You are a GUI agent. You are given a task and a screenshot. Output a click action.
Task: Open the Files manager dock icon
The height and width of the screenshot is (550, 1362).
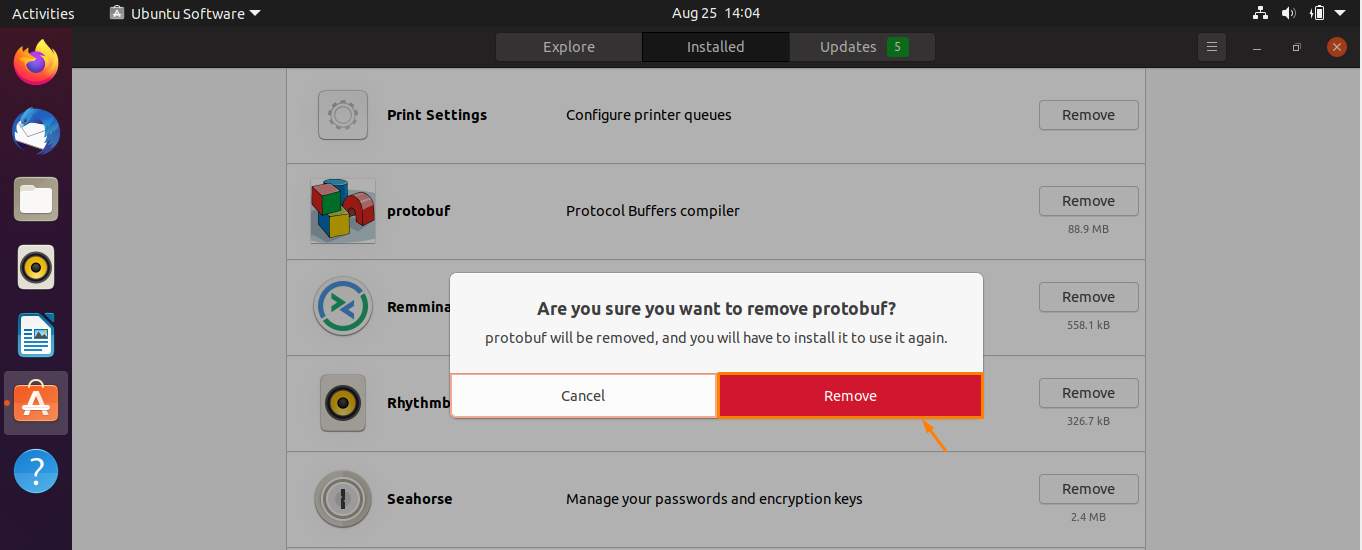point(36,199)
